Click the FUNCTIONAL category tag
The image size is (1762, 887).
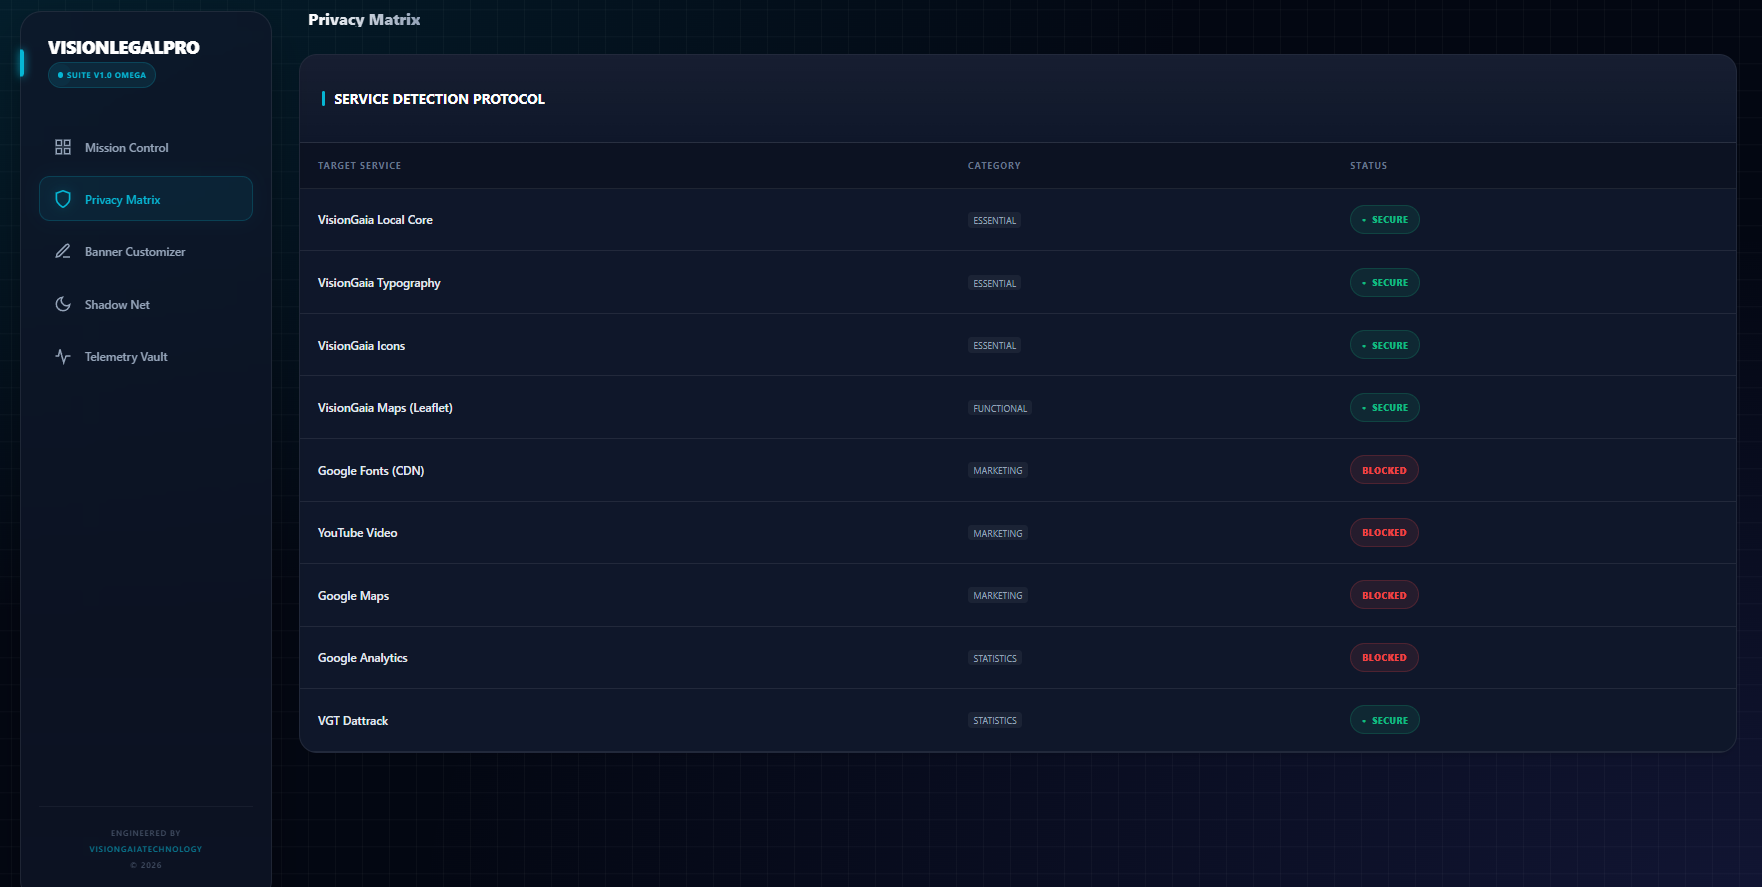pyautogui.click(x=1000, y=408)
